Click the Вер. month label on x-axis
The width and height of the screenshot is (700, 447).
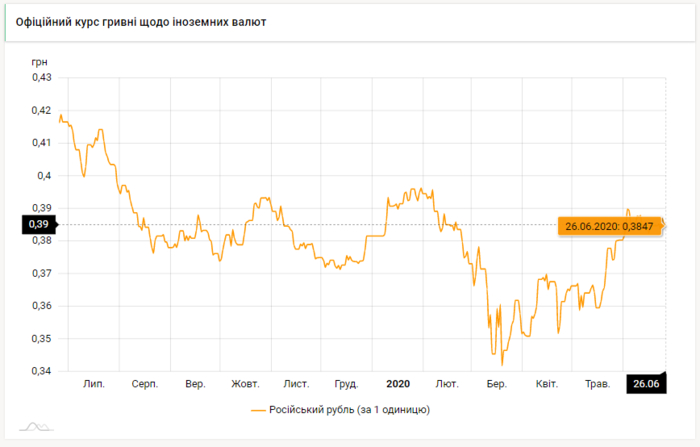[195, 384]
